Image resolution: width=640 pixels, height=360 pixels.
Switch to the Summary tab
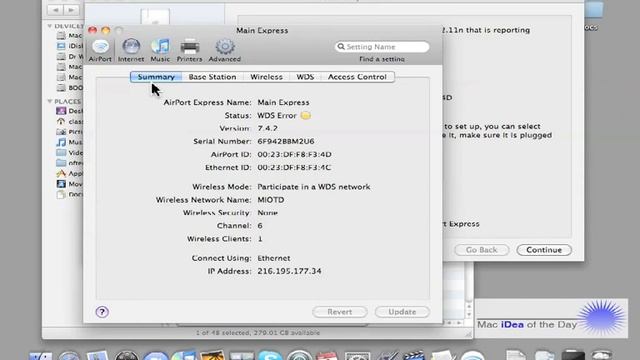point(156,77)
